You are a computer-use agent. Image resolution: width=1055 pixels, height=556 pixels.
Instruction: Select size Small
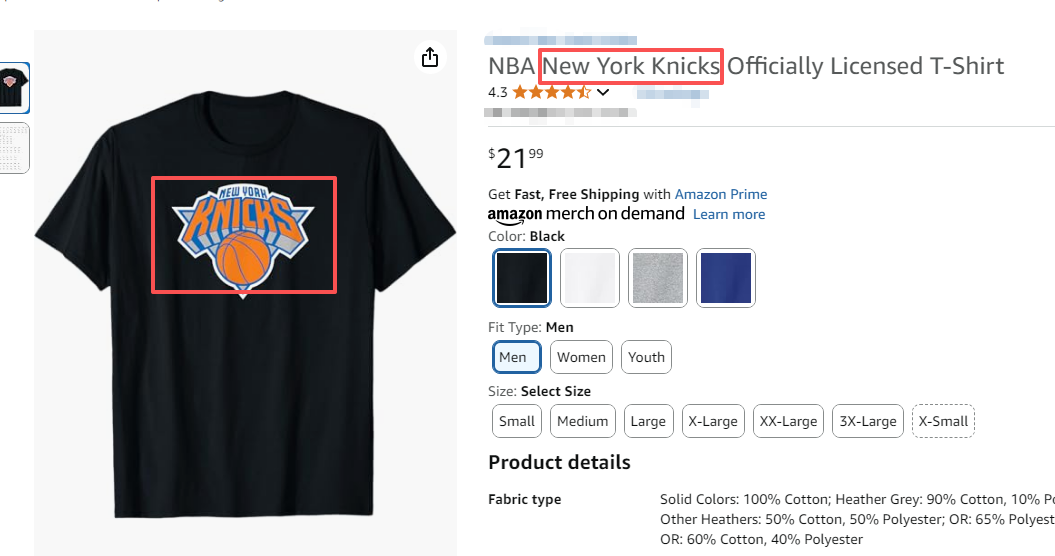click(517, 421)
